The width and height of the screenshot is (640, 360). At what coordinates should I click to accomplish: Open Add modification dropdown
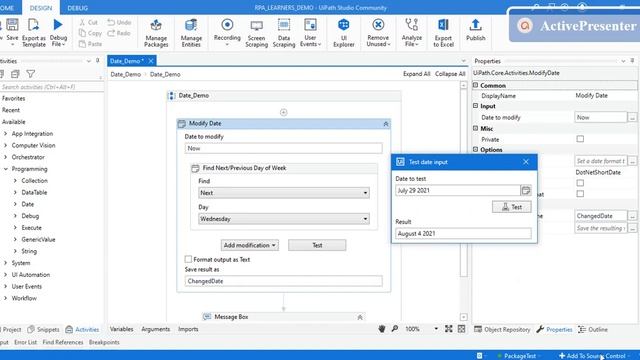tap(250, 245)
